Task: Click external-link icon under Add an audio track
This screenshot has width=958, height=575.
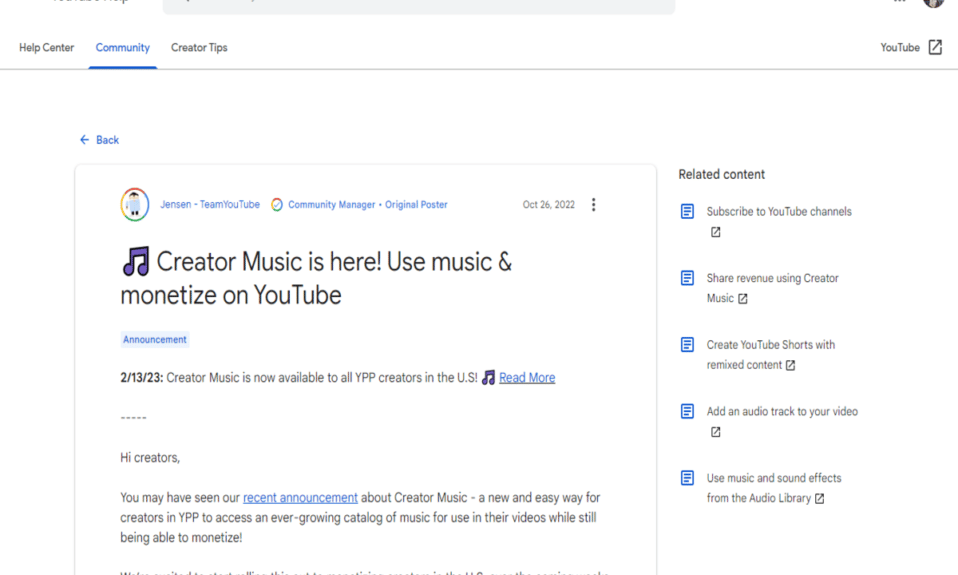Action: coord(715,432)
